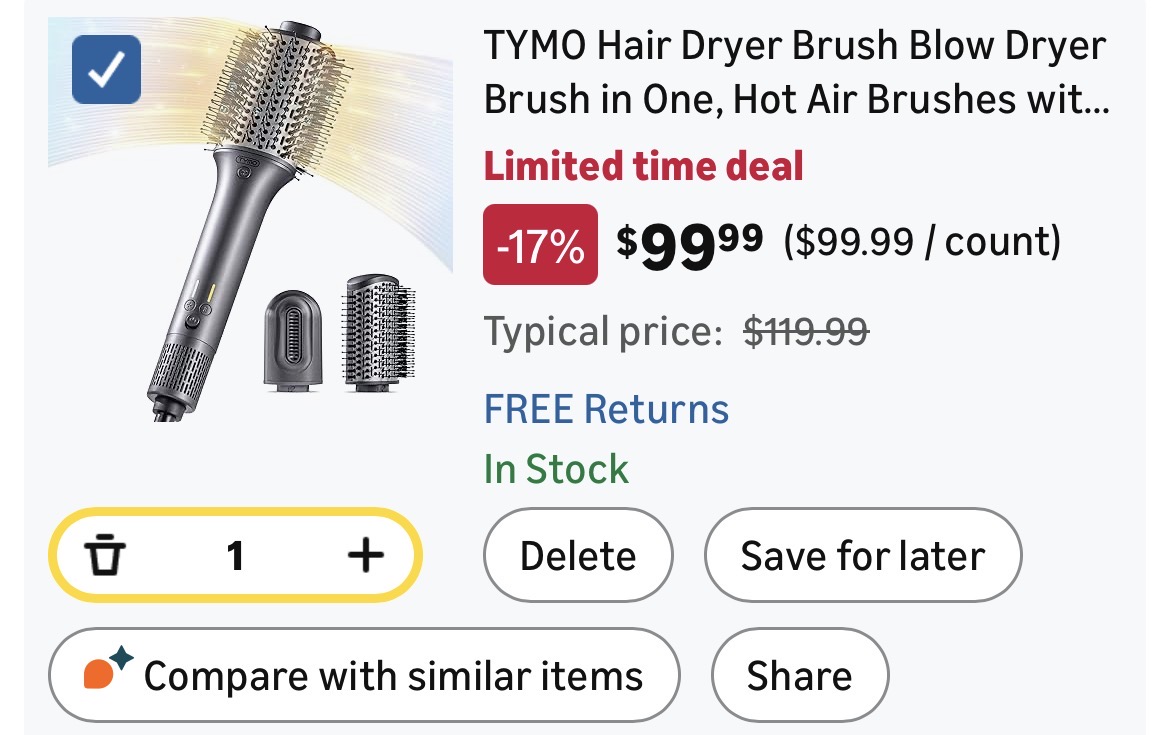Screen dimensions: 1170x735
Task: Share this cart item
Action: (799, 675)
